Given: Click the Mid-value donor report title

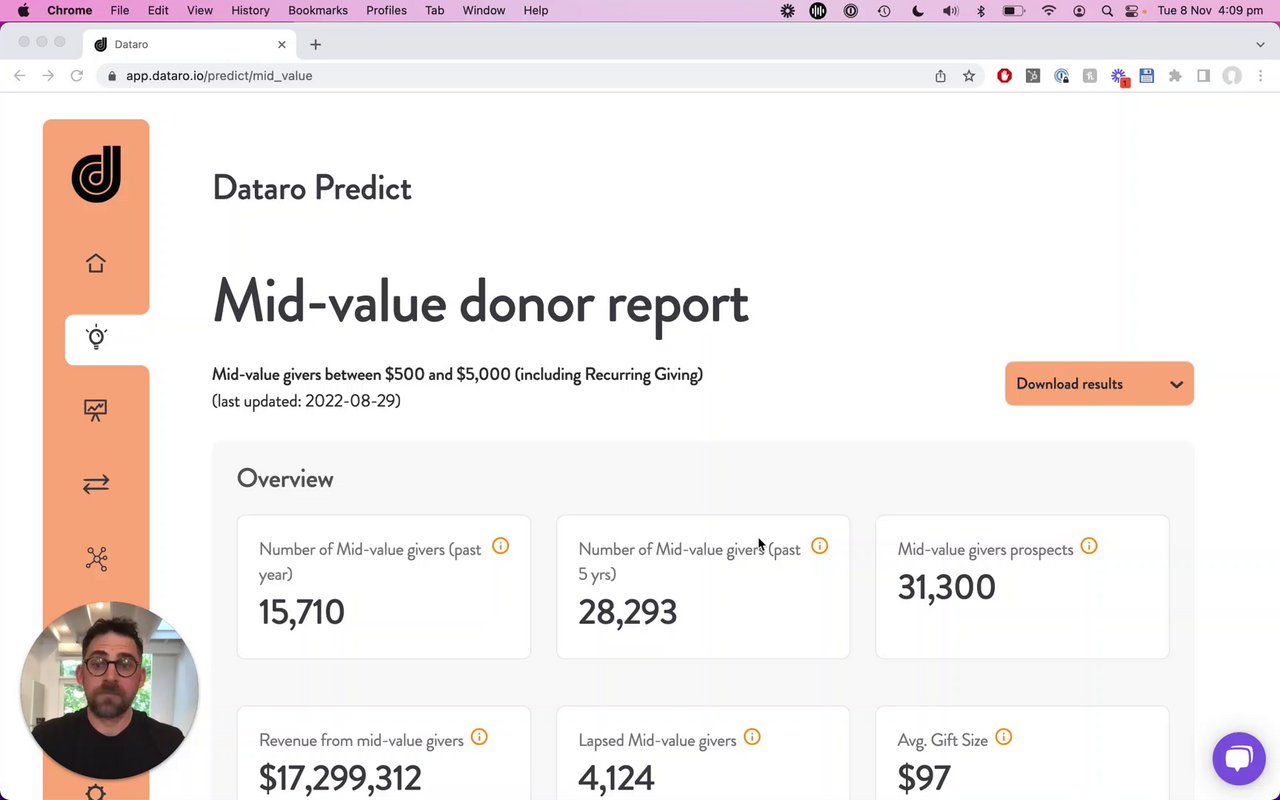Looking at the screenshot, I should (x=480, y=302).
